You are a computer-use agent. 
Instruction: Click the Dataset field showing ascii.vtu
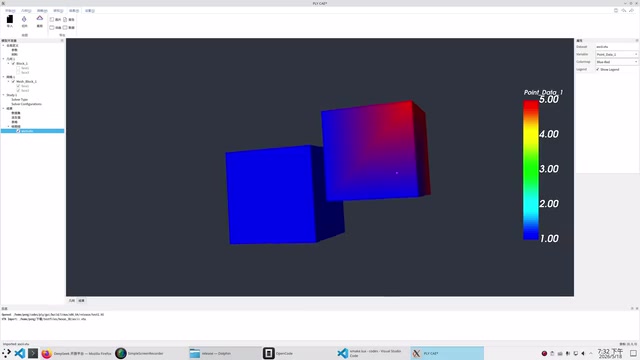[x=616, y=47]
